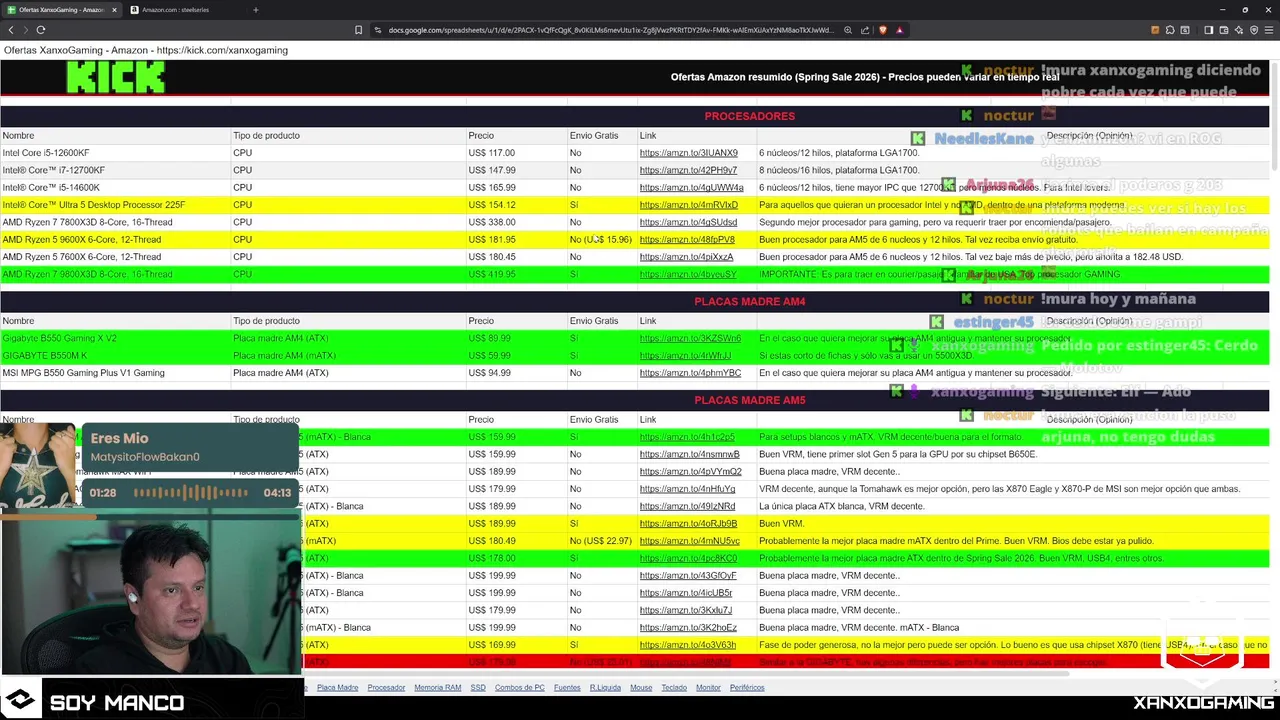
Task: Open the Ryzen 5 9600X Amazon link
Action: click(x=687, y=240)
